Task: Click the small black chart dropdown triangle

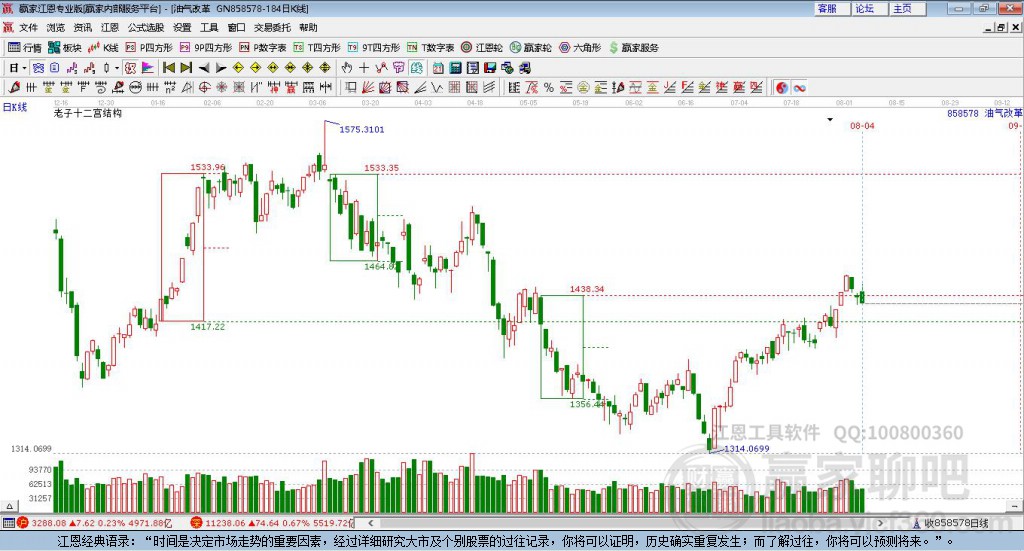Action: click(x=830, y=119)
